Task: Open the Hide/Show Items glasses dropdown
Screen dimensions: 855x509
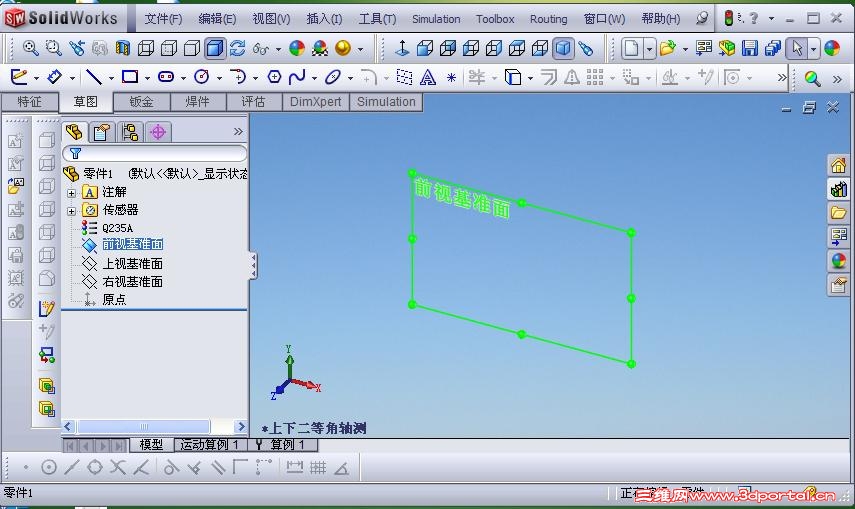Action: pos(278,50)
